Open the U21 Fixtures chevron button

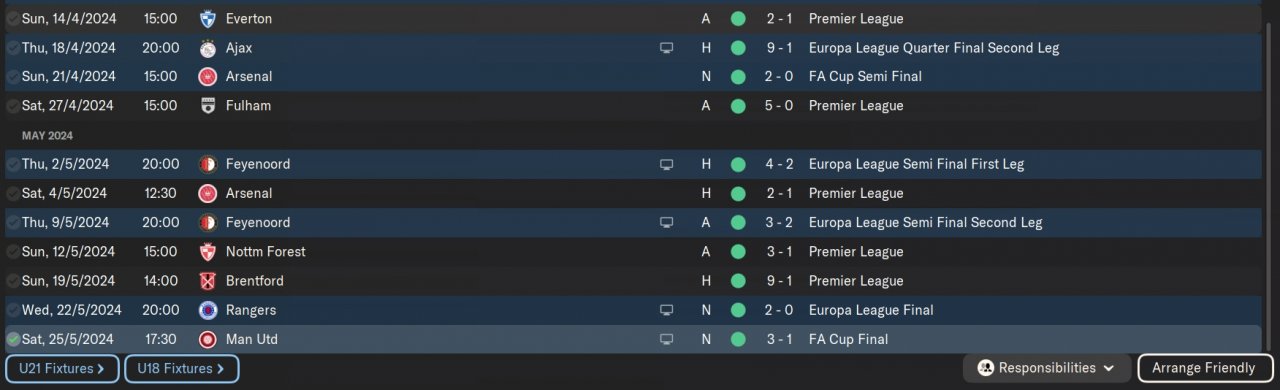(x=62, y=369)
